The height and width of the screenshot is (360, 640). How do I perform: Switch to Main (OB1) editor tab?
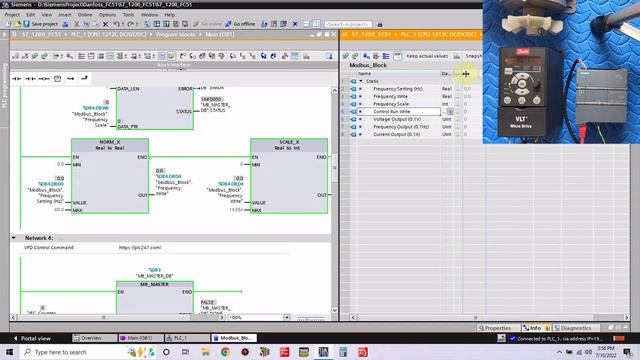[x=141, y=338]
